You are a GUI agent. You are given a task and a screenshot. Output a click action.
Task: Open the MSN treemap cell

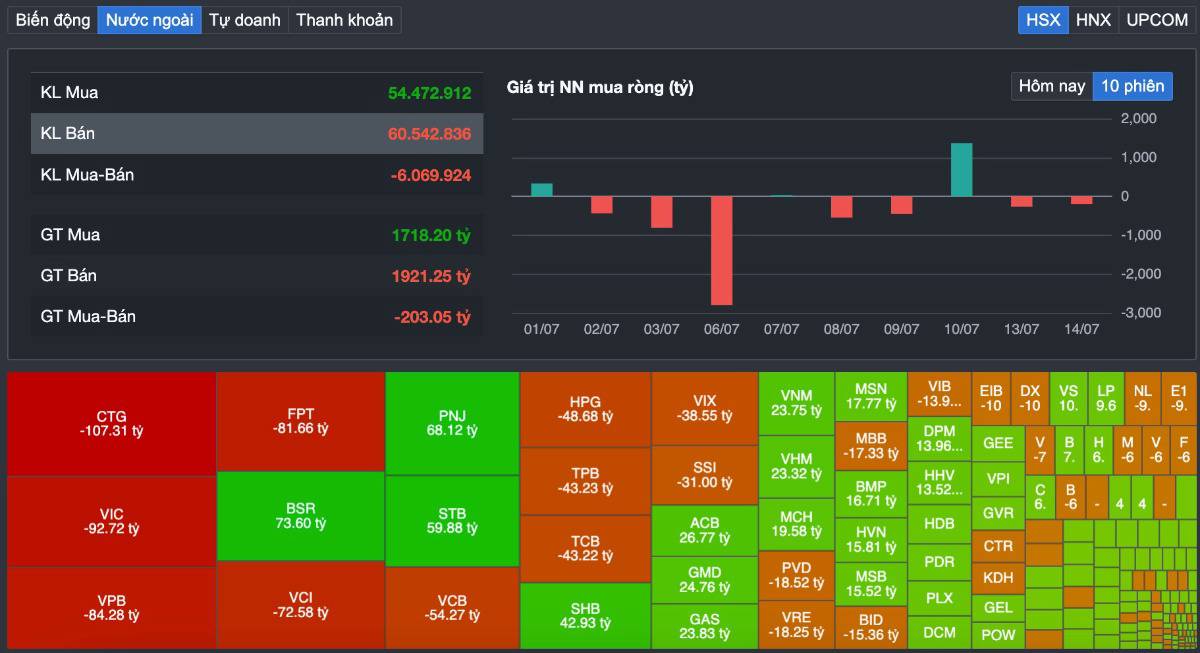point(871,397)
